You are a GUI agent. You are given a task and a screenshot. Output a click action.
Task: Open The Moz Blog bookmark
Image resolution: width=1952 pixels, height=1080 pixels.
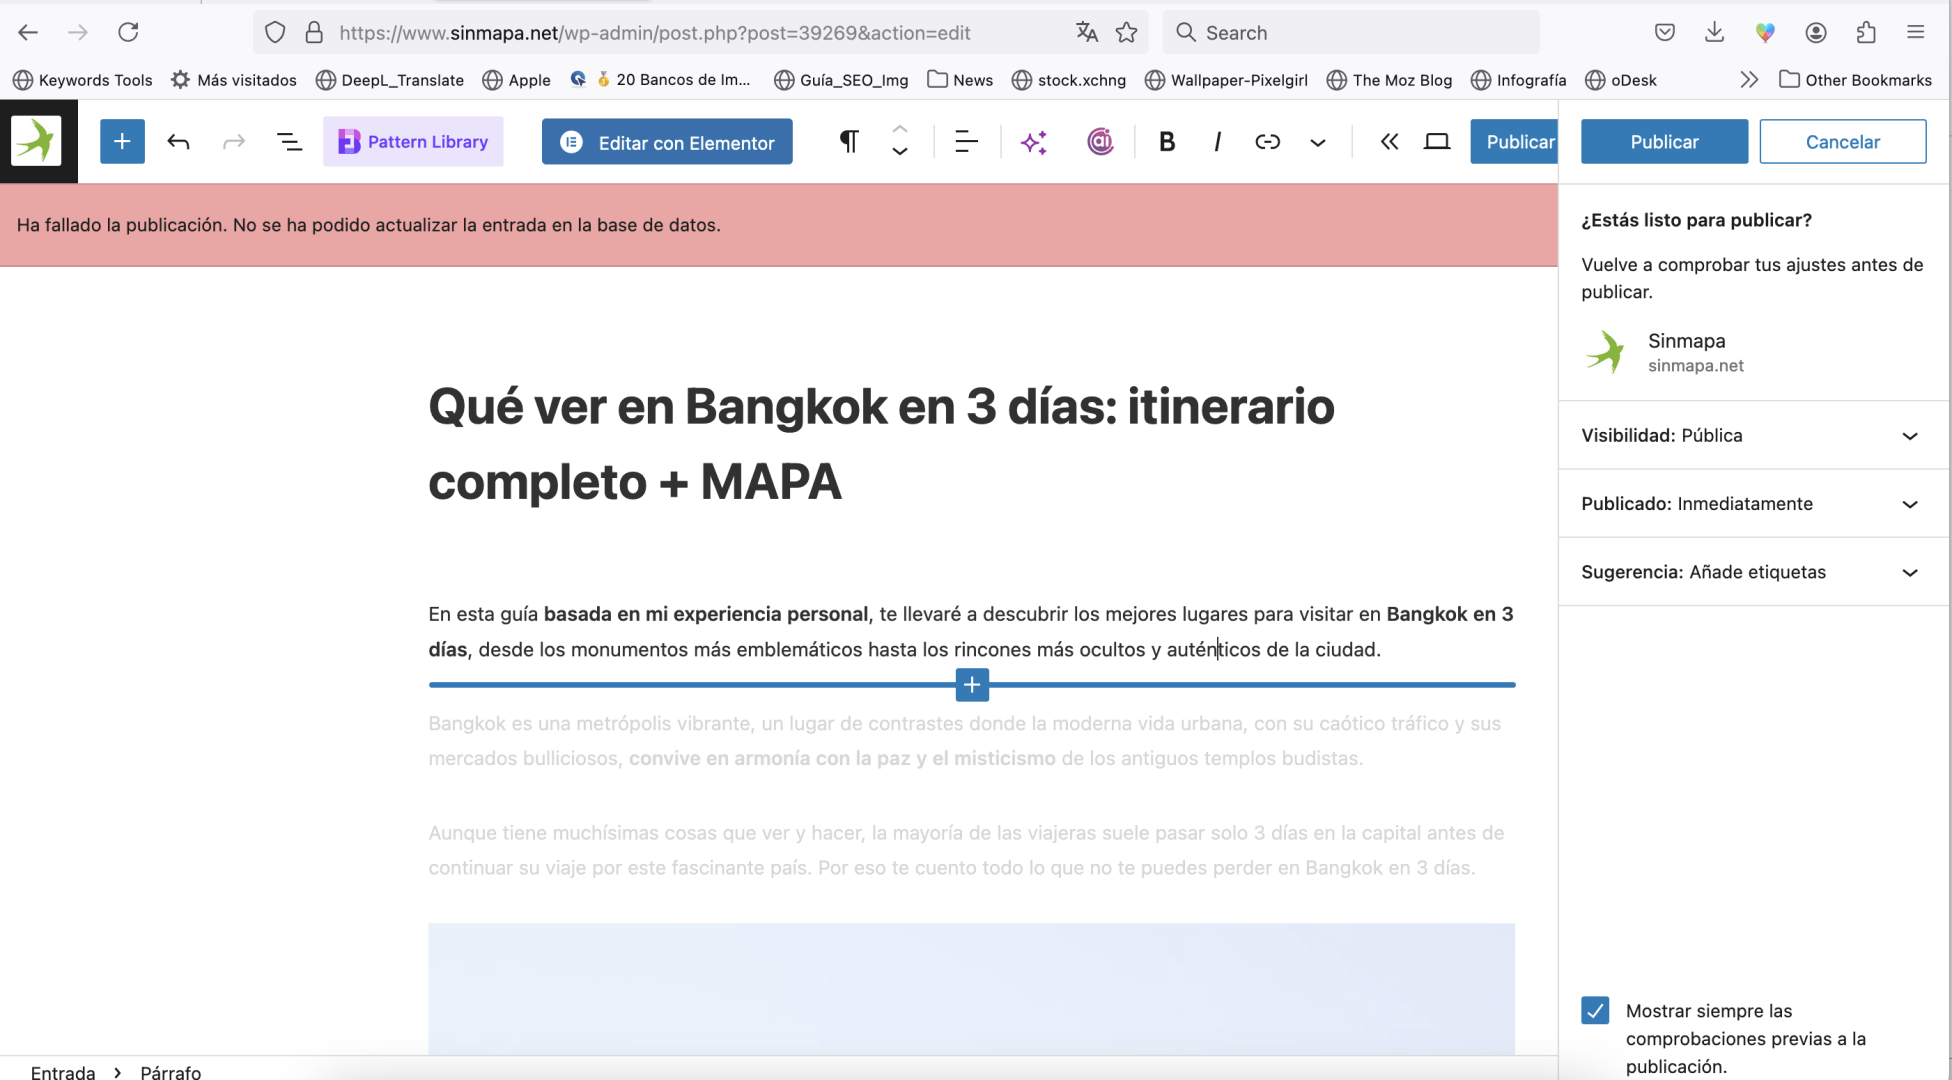pos(1390,80)
